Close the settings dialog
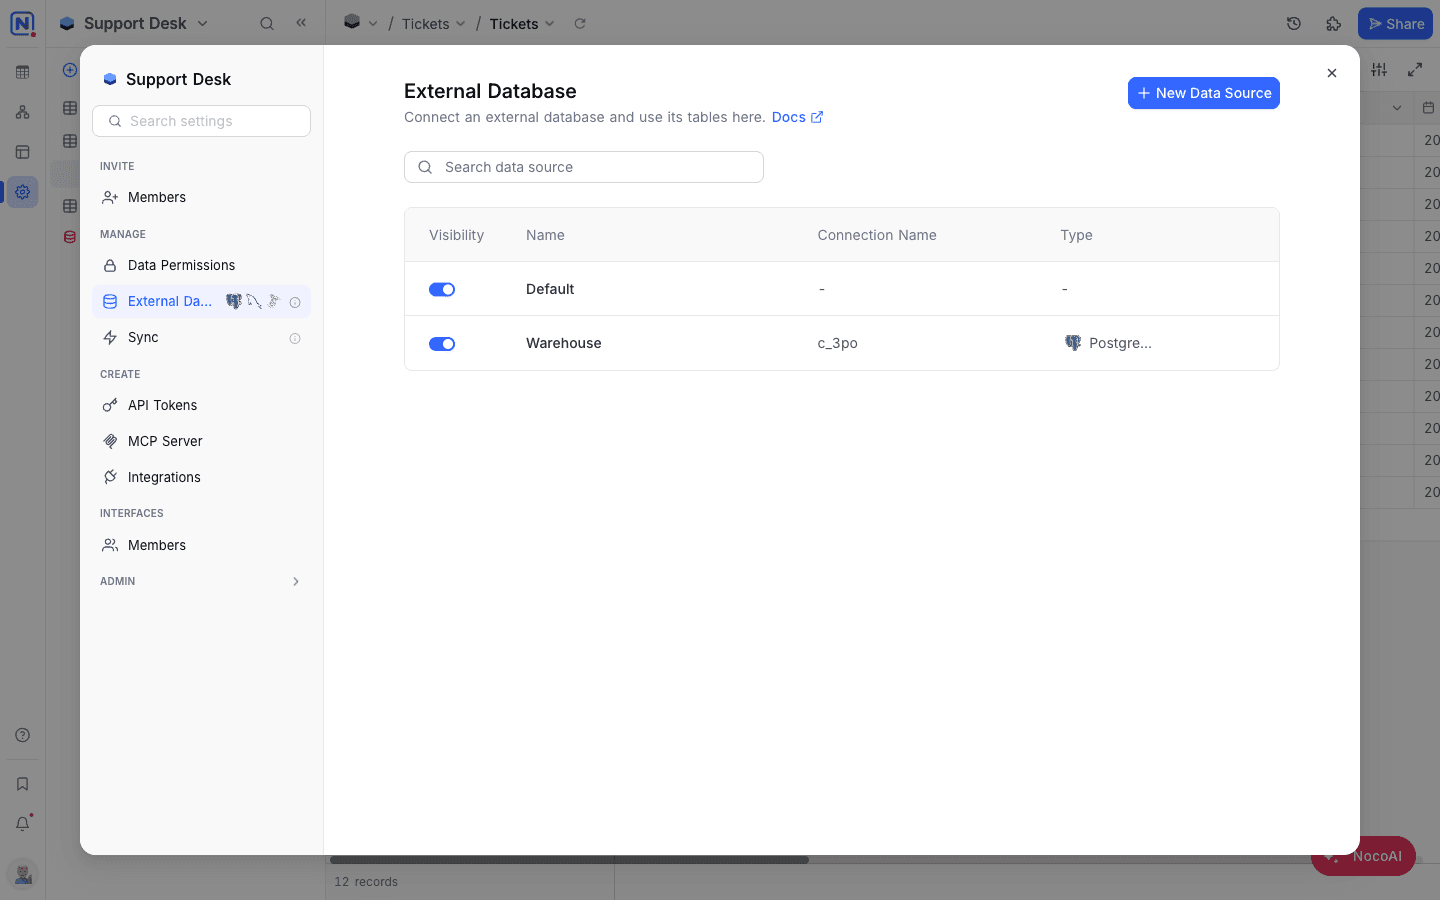This screenshot has width=1440, height=900. [1332, 73]
